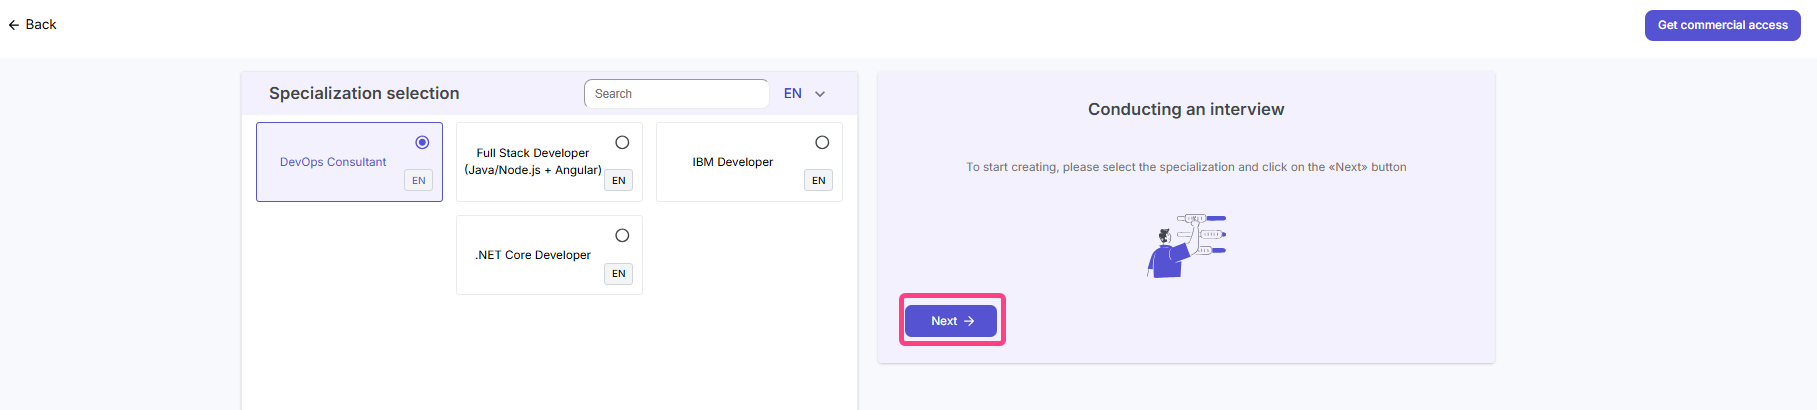Expand the language dropdown chevron

(x=820, y=94)
